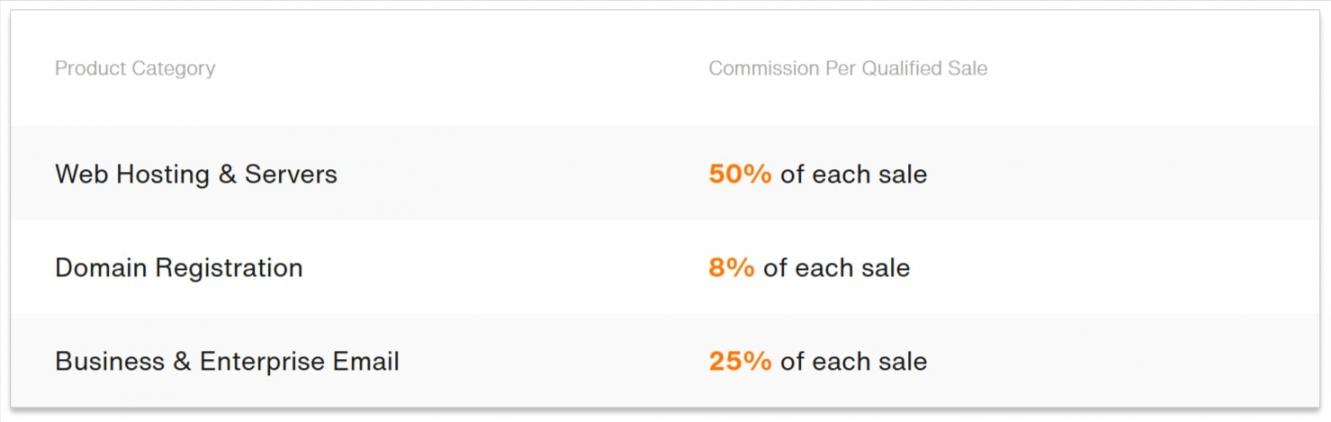Image resolution: width=1331 pixels, height=422 pixels.
Task: Select the orange 8% commission value
Action: (731, 268)
